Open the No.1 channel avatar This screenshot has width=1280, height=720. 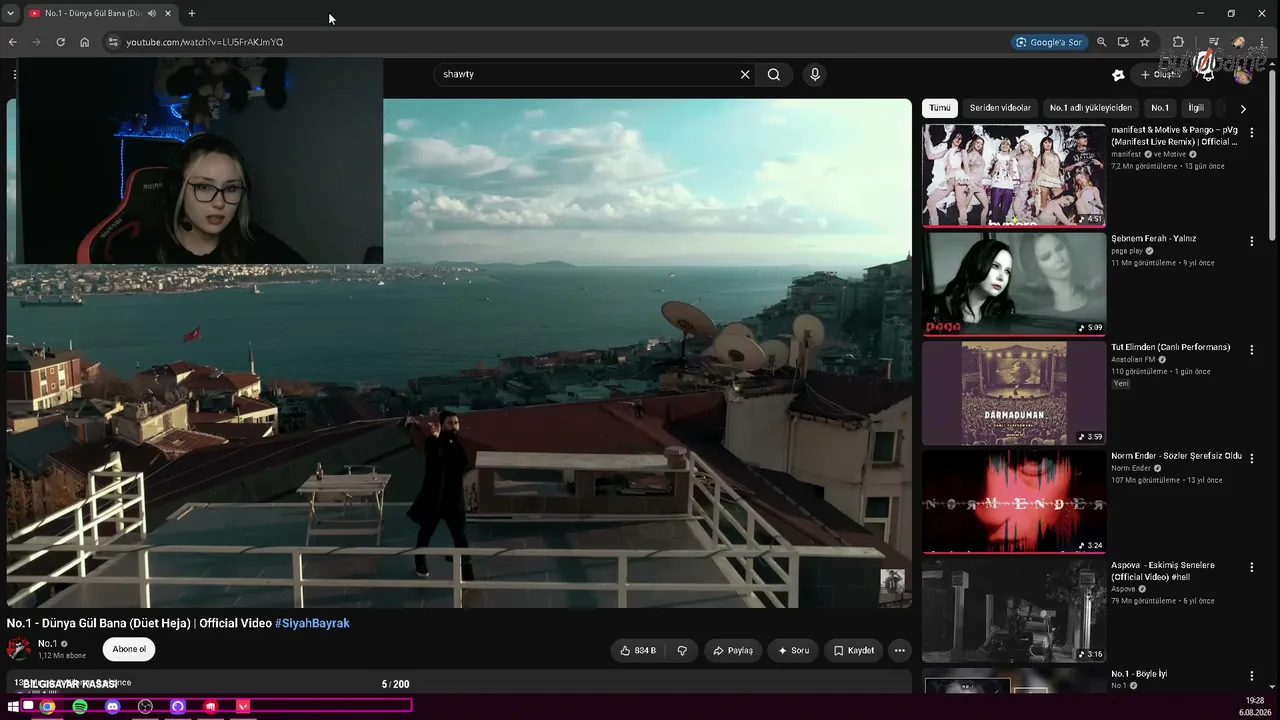pos(19,649)
